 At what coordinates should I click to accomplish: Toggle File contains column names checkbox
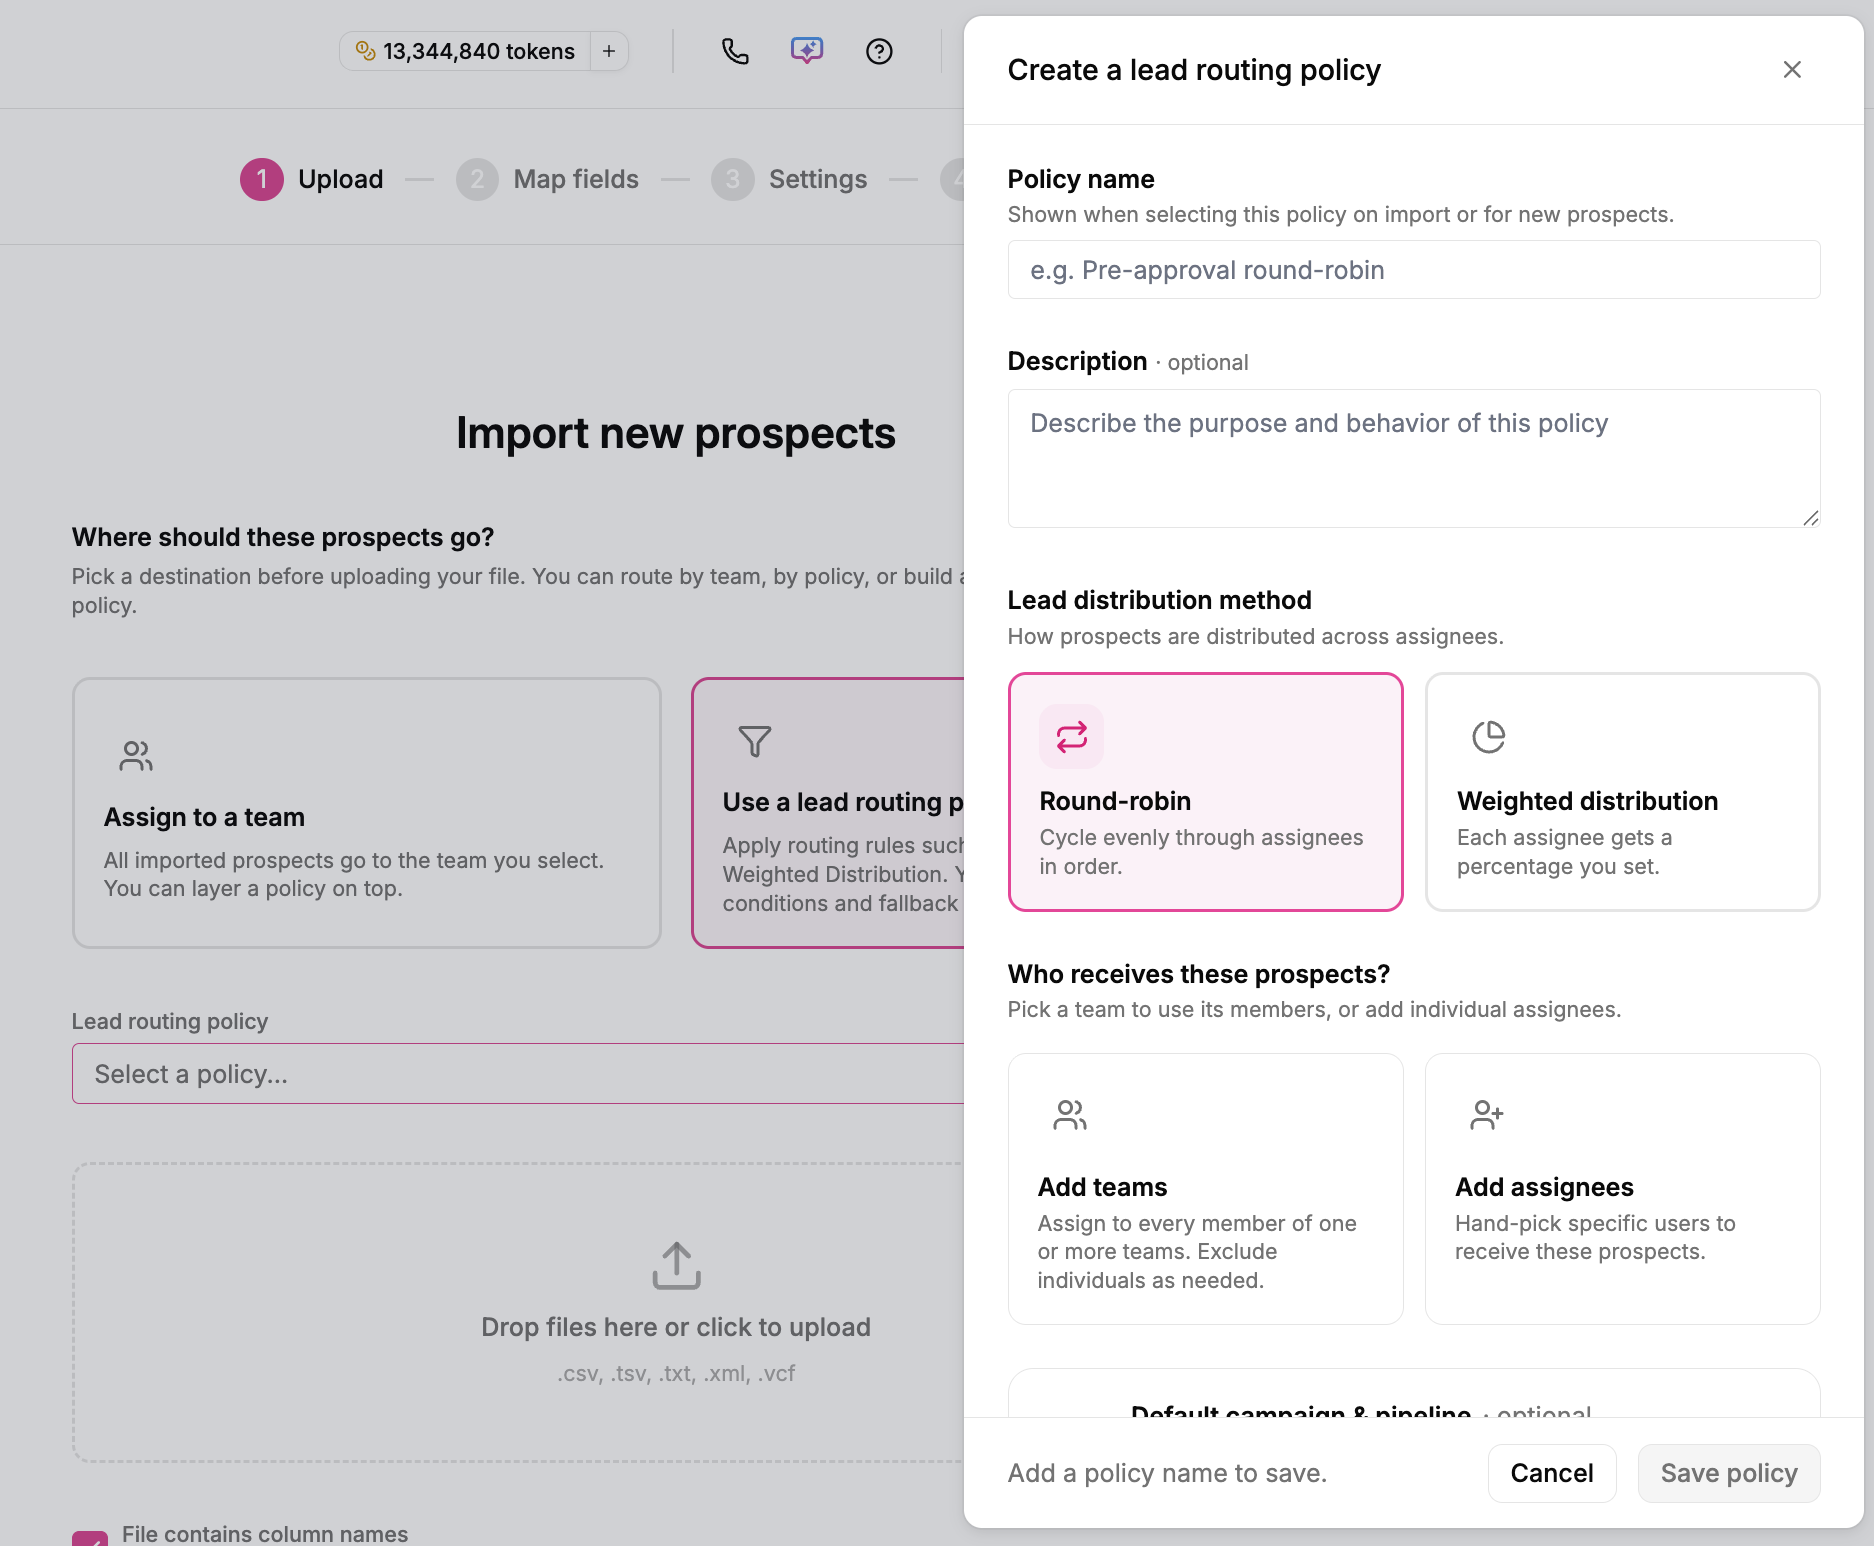click(90, 1538)
